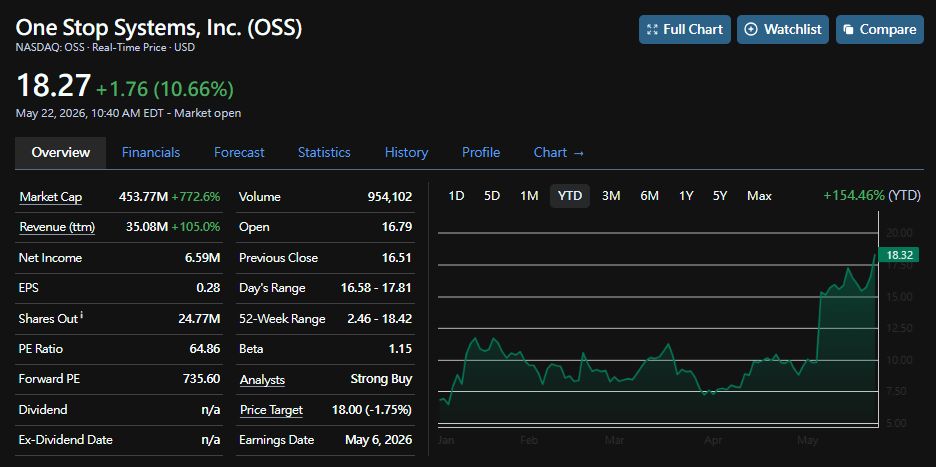Open the Revenue (ttm) link

[x=57, y=228]
